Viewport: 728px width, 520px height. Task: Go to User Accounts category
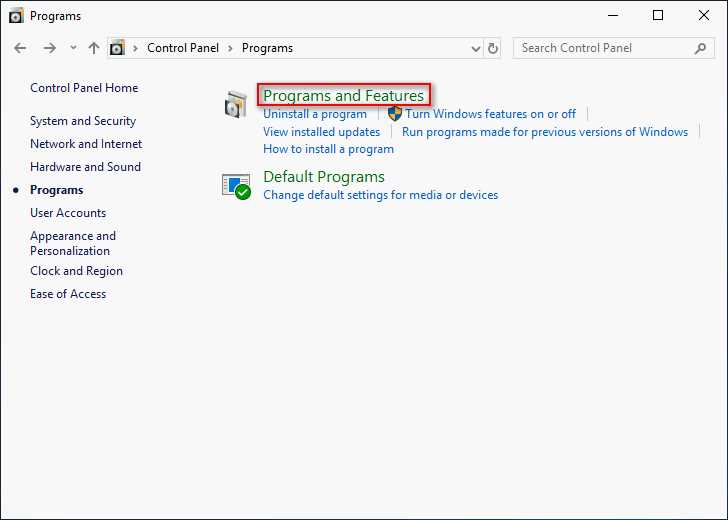pyautogui.click(x=68, y=213)
